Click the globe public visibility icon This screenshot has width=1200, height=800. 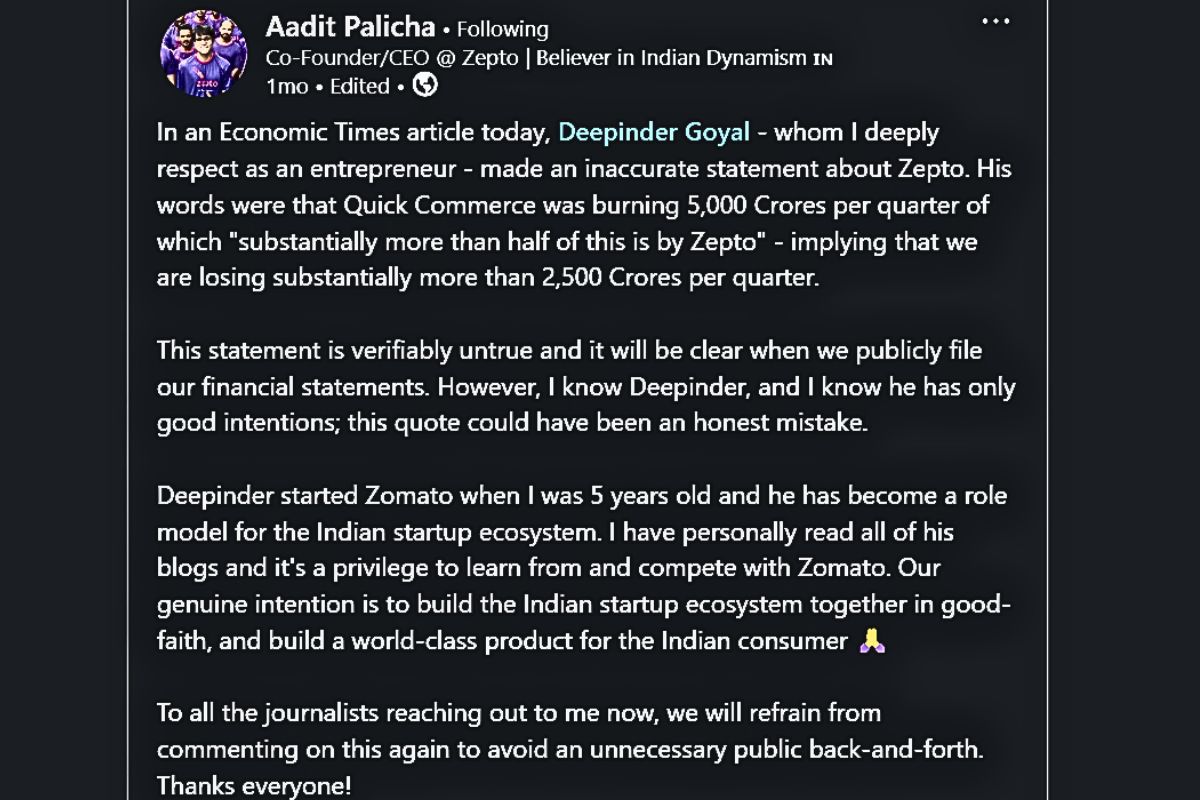pos(425,86)
